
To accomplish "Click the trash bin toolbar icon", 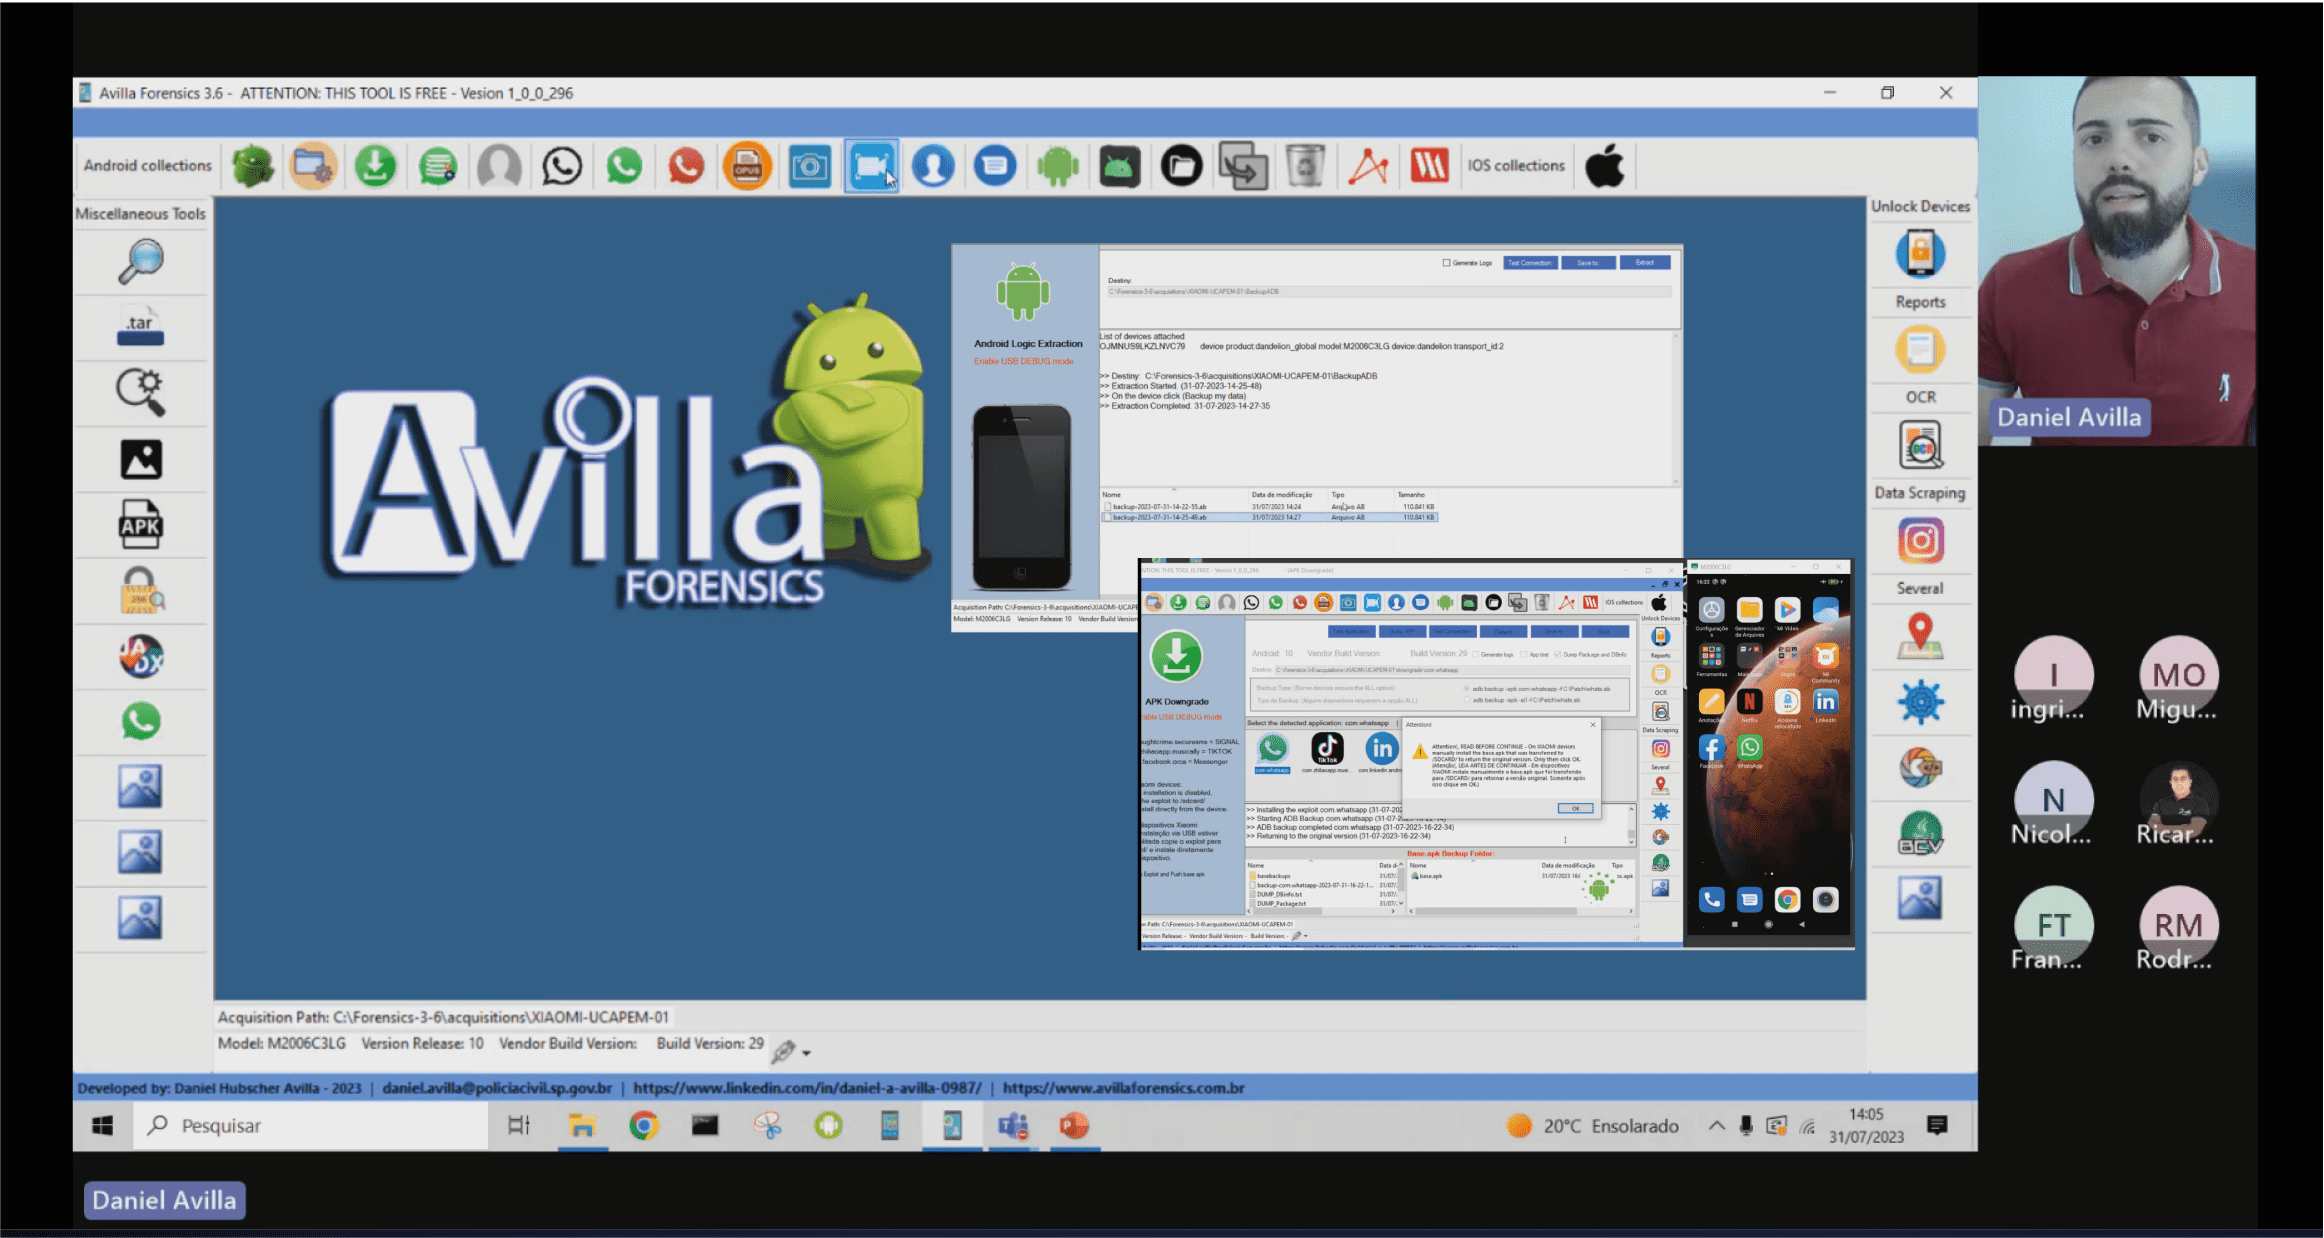I will tap(1305, 166).
